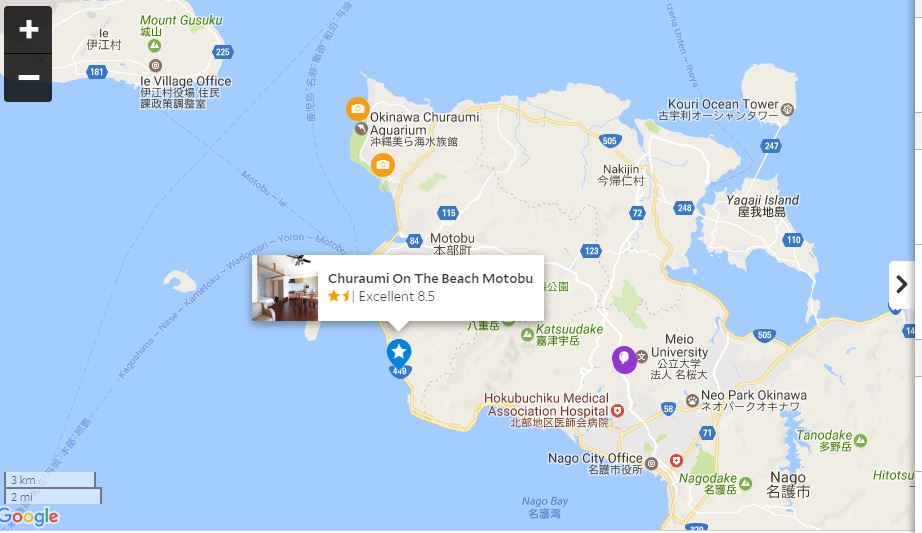The image size is (922, 533).
Task: Select the purple landmark pin near Meio University
Action: point(624,359)
